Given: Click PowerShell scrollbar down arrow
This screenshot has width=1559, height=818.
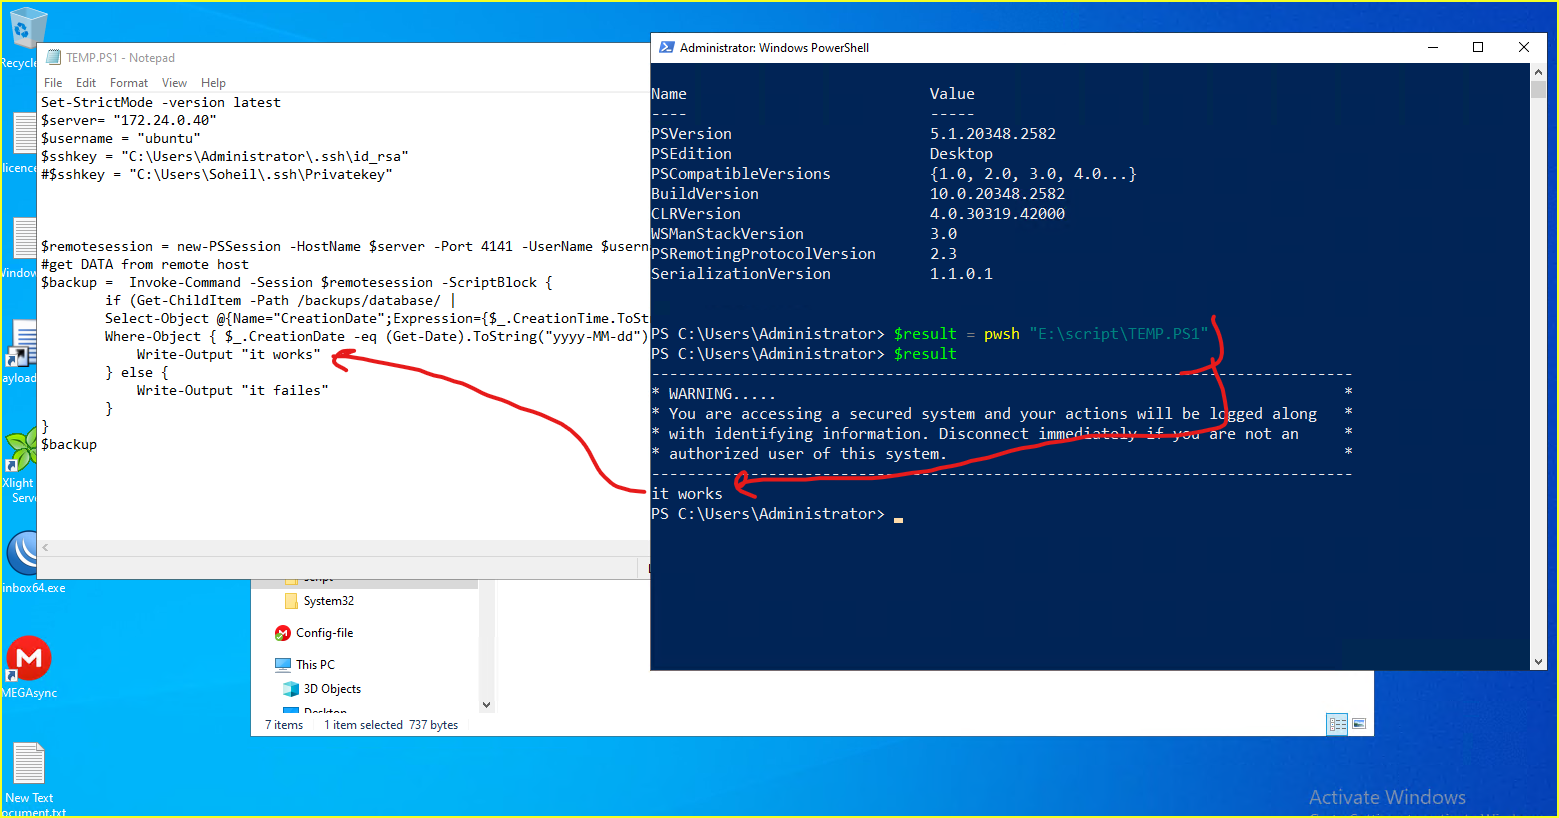Looking at the screenshot, I should coord(1538,662).
